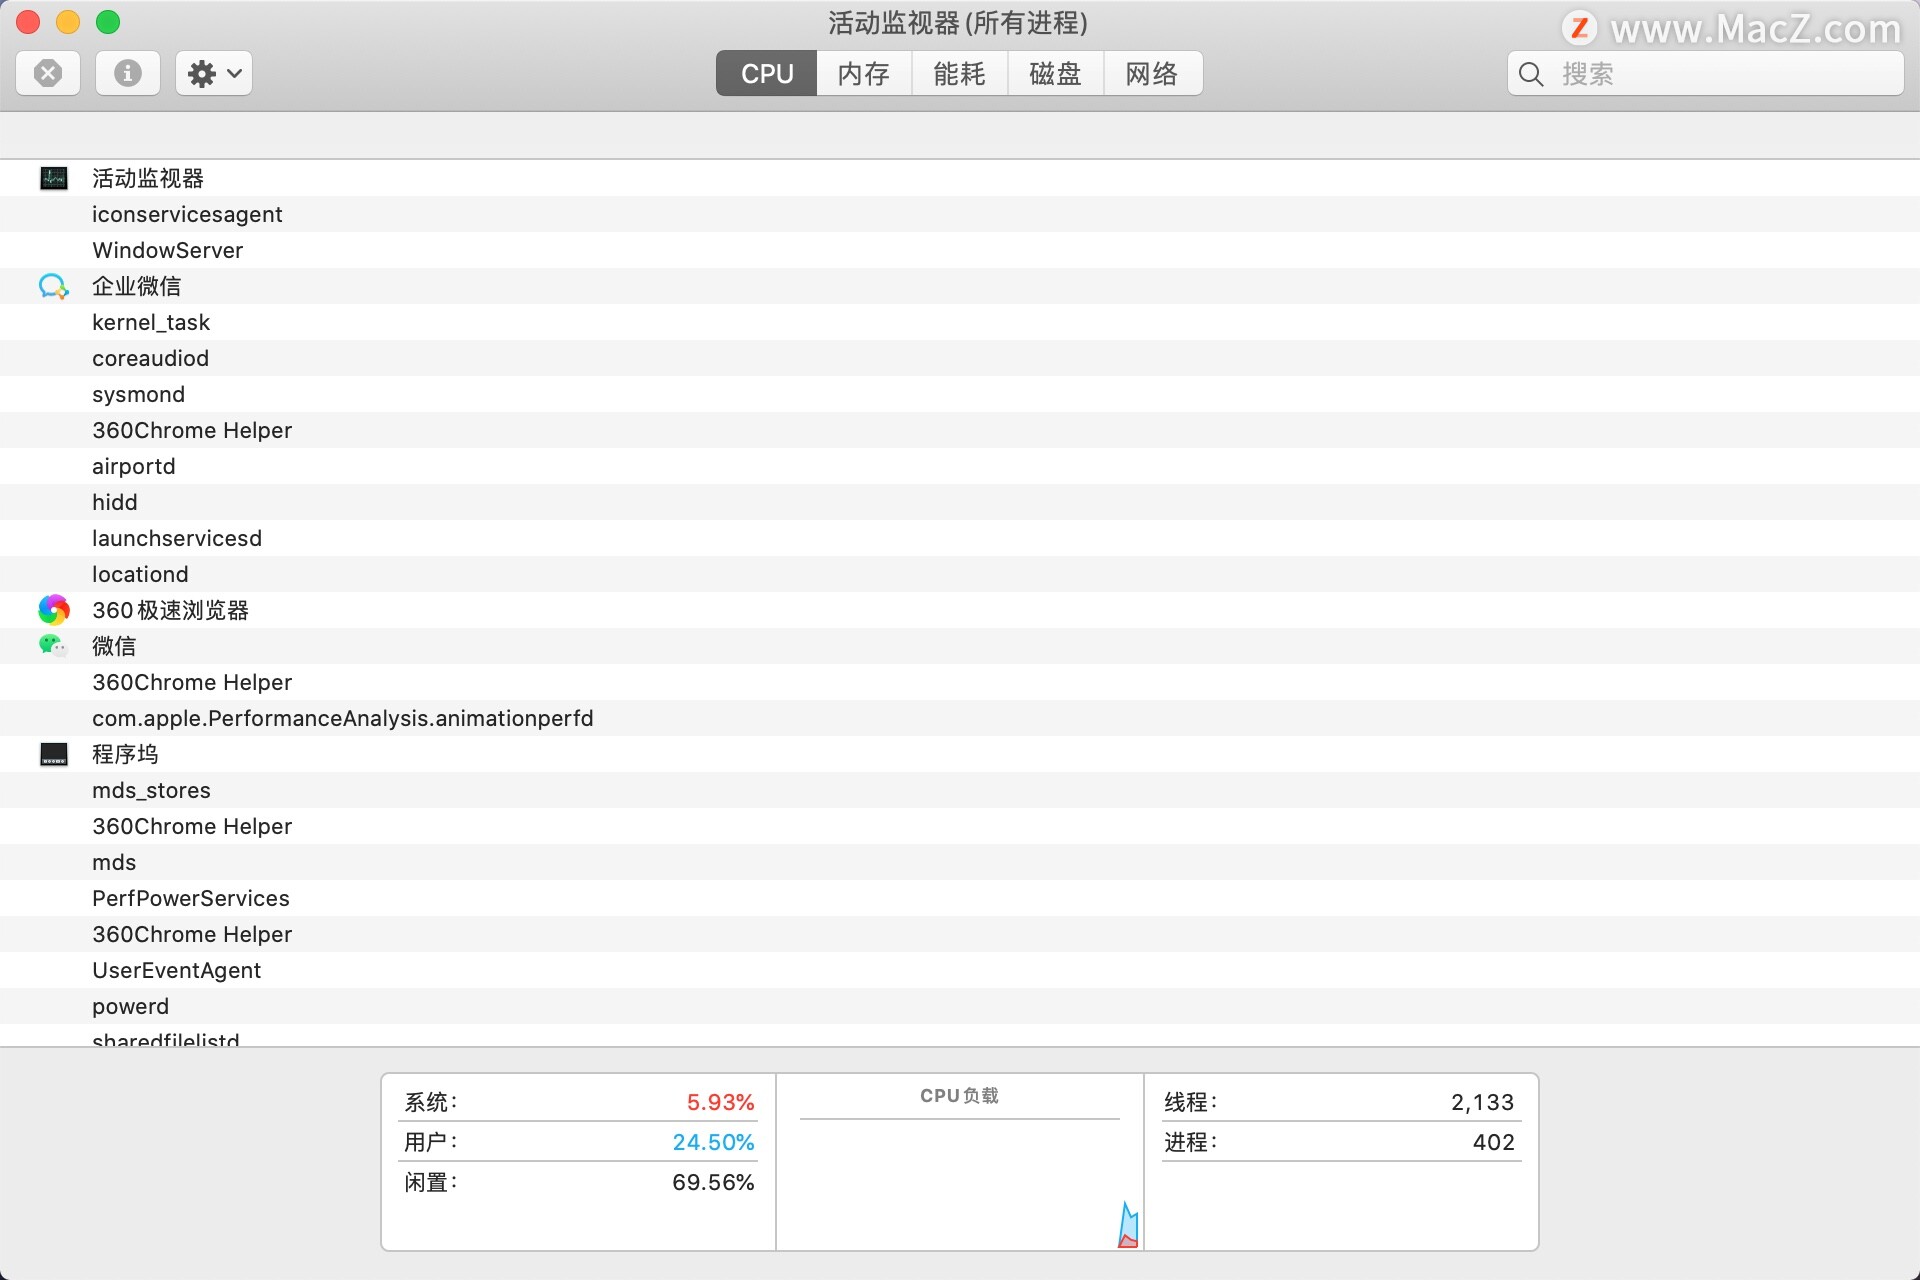Click the 进程 402 count

pyautogui.click(x=1493, y=1142)
